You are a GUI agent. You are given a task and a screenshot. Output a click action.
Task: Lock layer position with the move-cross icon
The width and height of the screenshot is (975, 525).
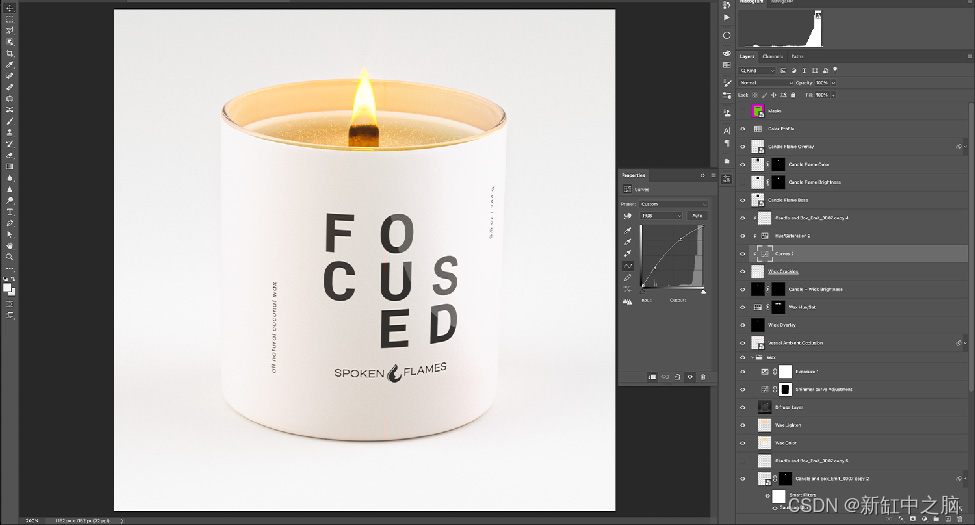coord(774,95)
